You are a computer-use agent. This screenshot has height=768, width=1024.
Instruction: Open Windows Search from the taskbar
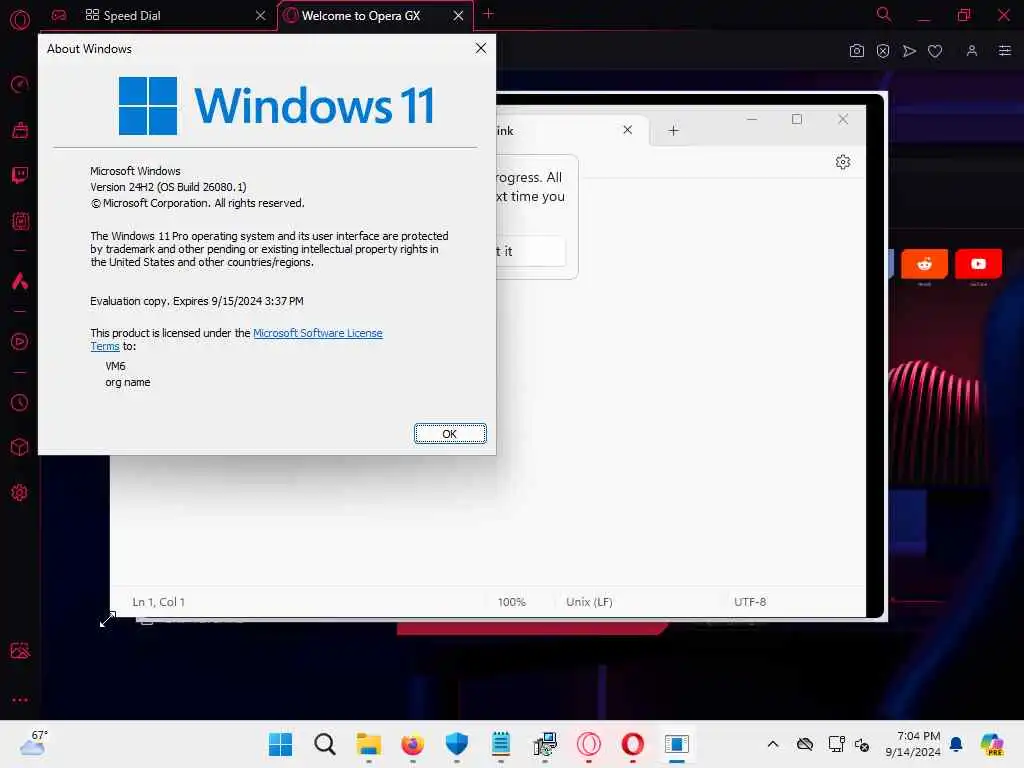[x=325, y=744]
